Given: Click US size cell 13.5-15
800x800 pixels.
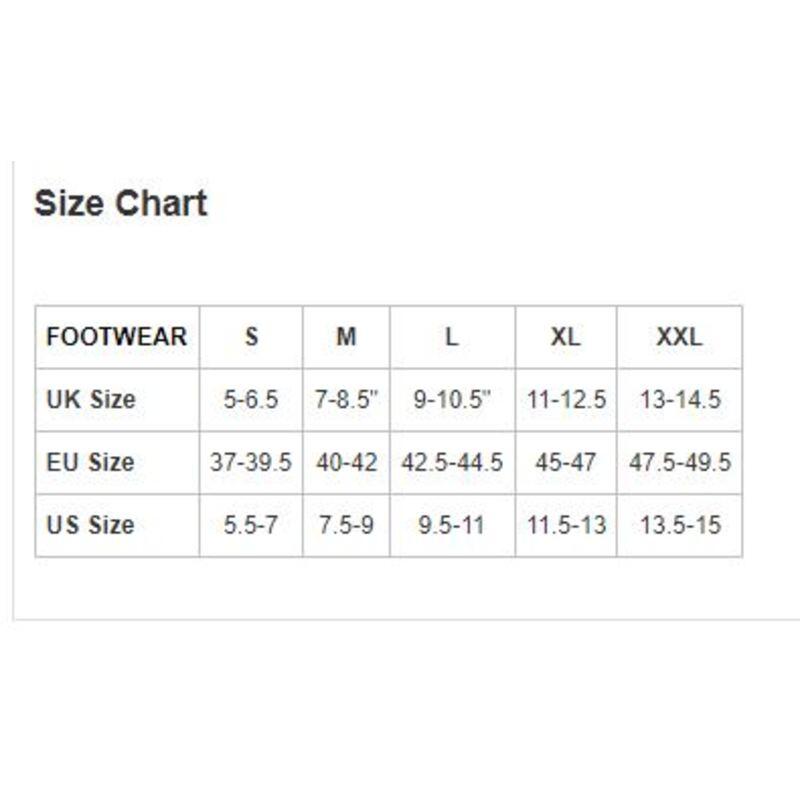Looking at the screenshot, I should 680,526.
